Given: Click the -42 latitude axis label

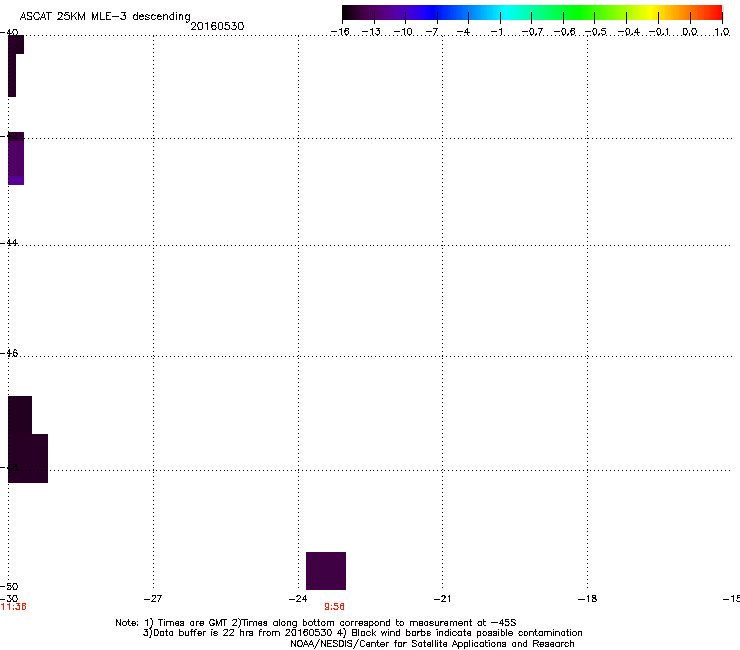Looking at the screenshot, I should click(9, 136).
